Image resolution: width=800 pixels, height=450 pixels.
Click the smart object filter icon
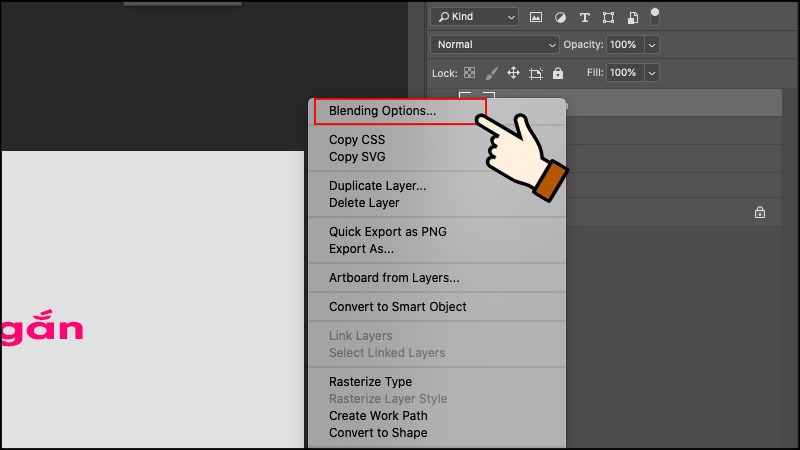(x=632, y=17)
